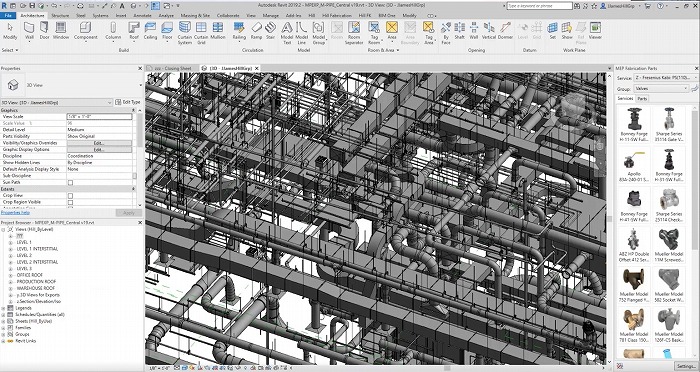Select the Roof tool
The height and width of the screenshot is (372, 700).
pos(134,31)
